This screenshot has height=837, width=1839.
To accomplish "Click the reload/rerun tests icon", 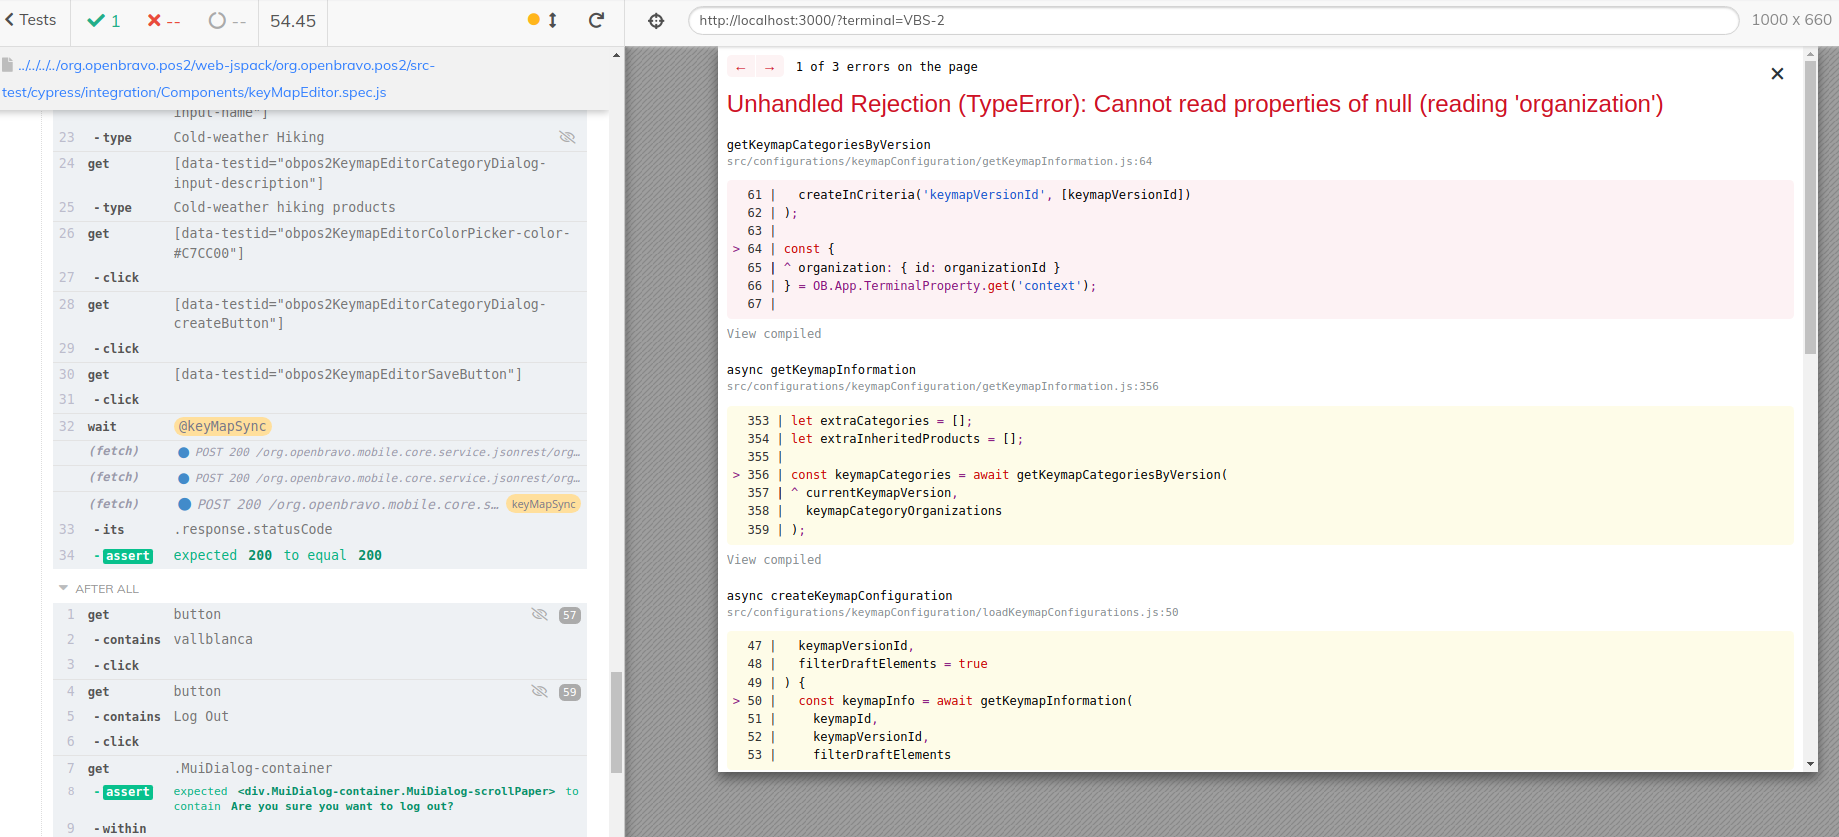I will click(x=596, y=20).
